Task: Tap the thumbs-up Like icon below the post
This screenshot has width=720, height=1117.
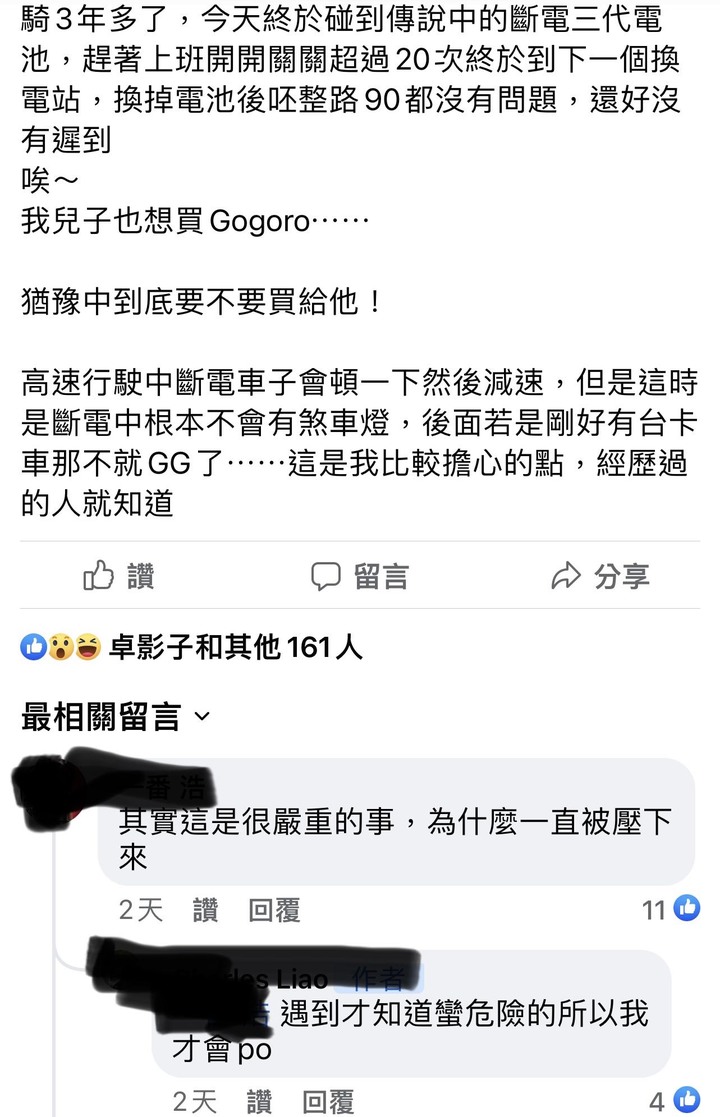Action: [x=98, y=575]
